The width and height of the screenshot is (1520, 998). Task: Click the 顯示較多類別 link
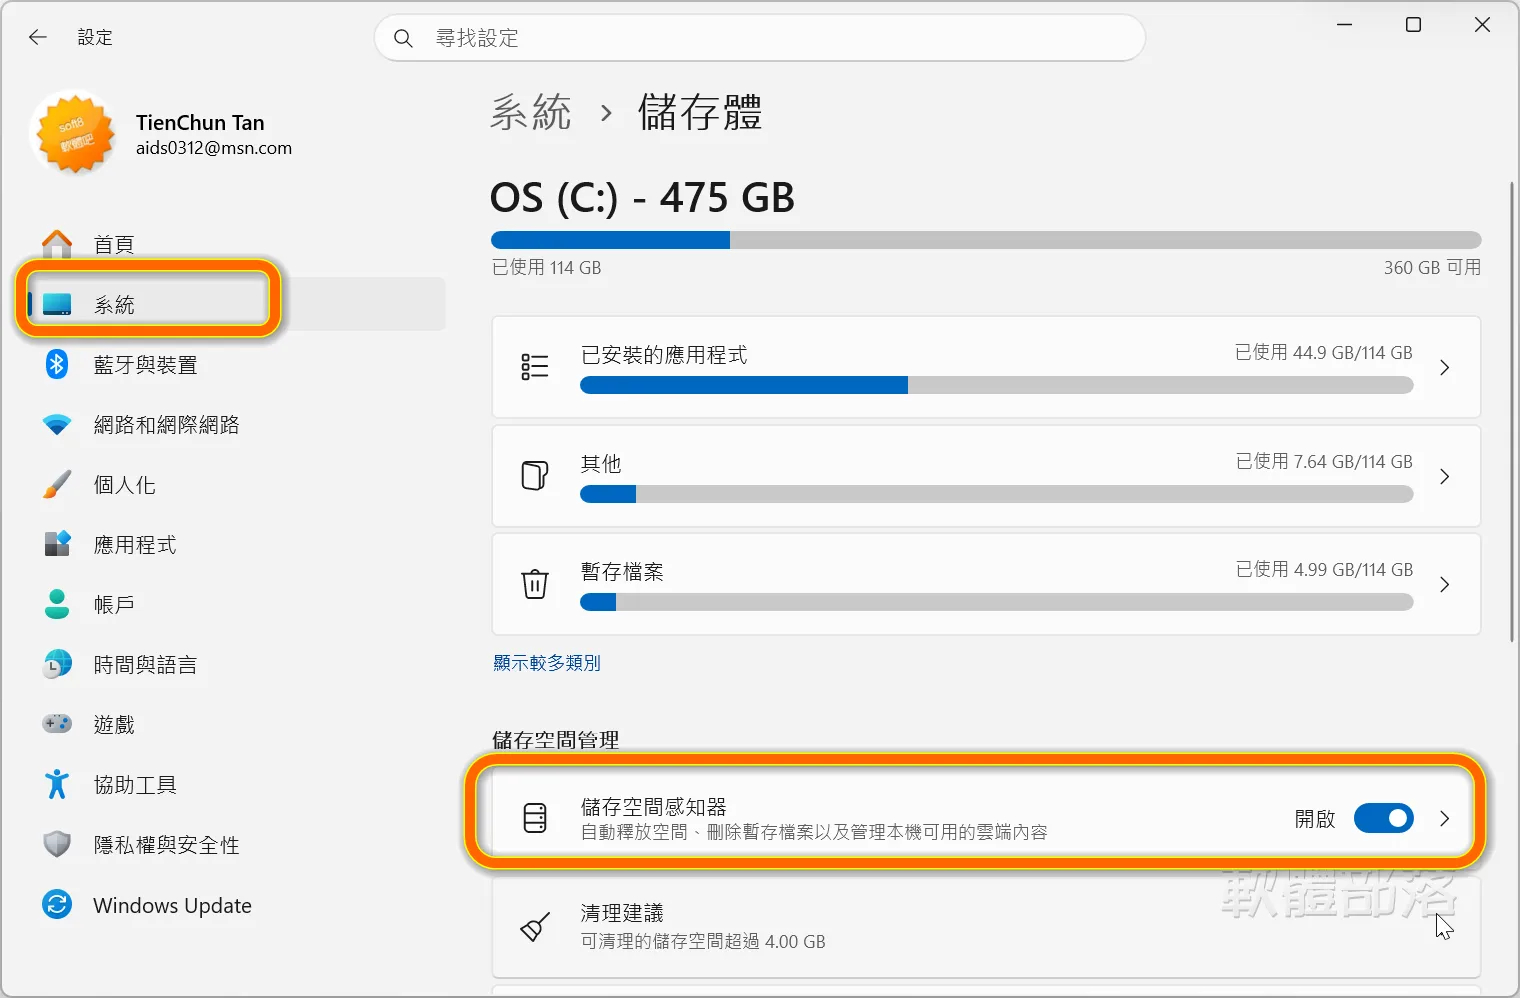(547, 663)
